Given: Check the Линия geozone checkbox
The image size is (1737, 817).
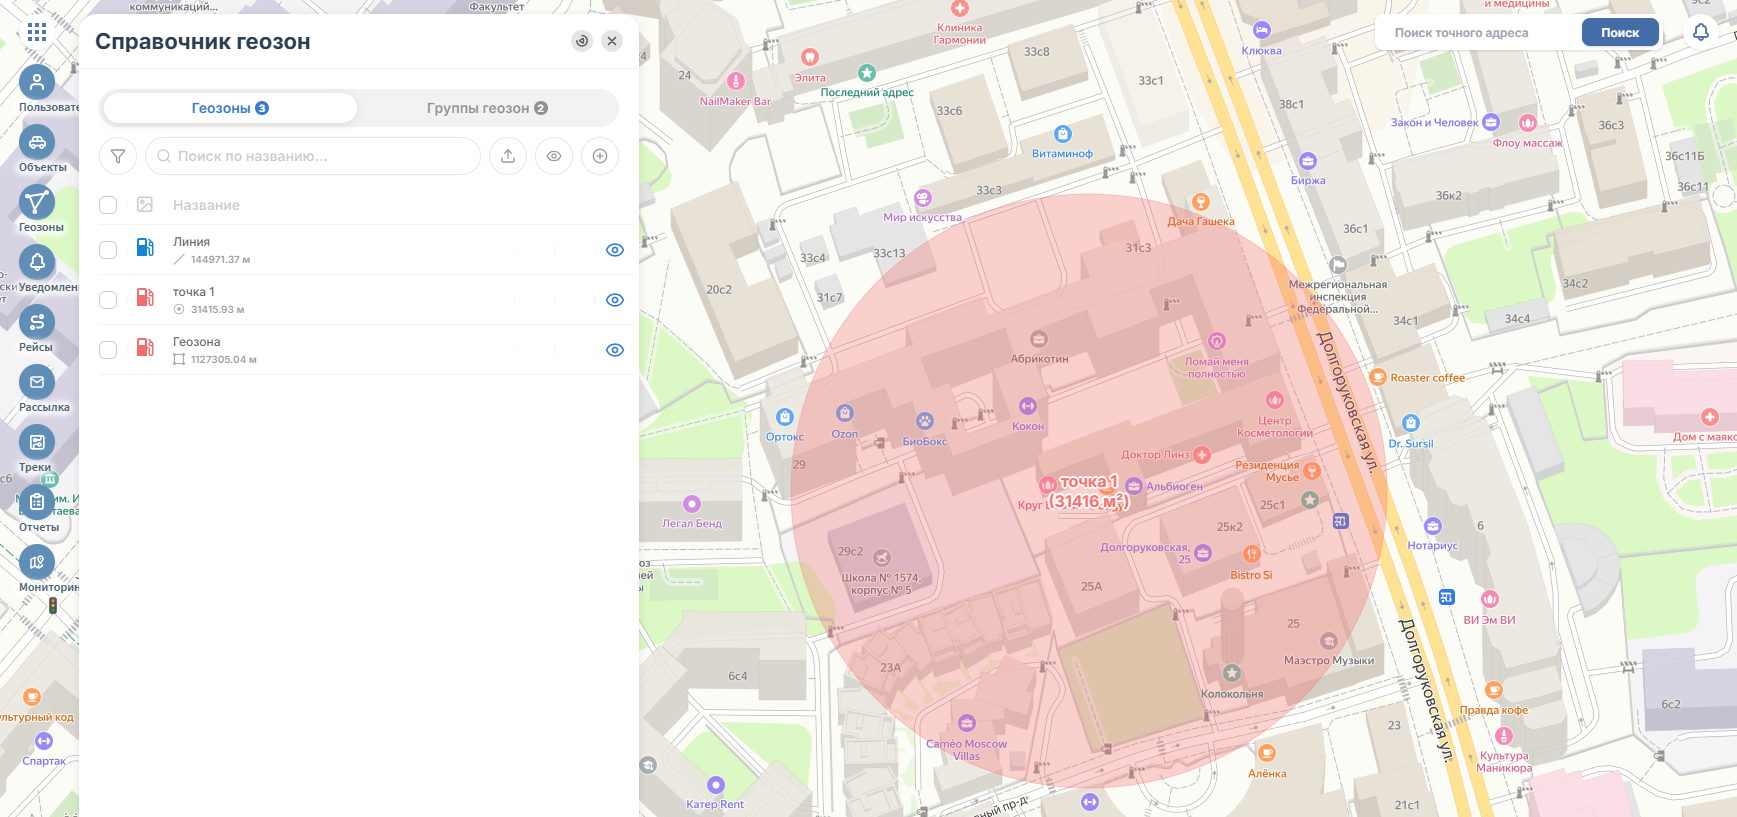Looking at the screenshot, I should click(108, 250).
